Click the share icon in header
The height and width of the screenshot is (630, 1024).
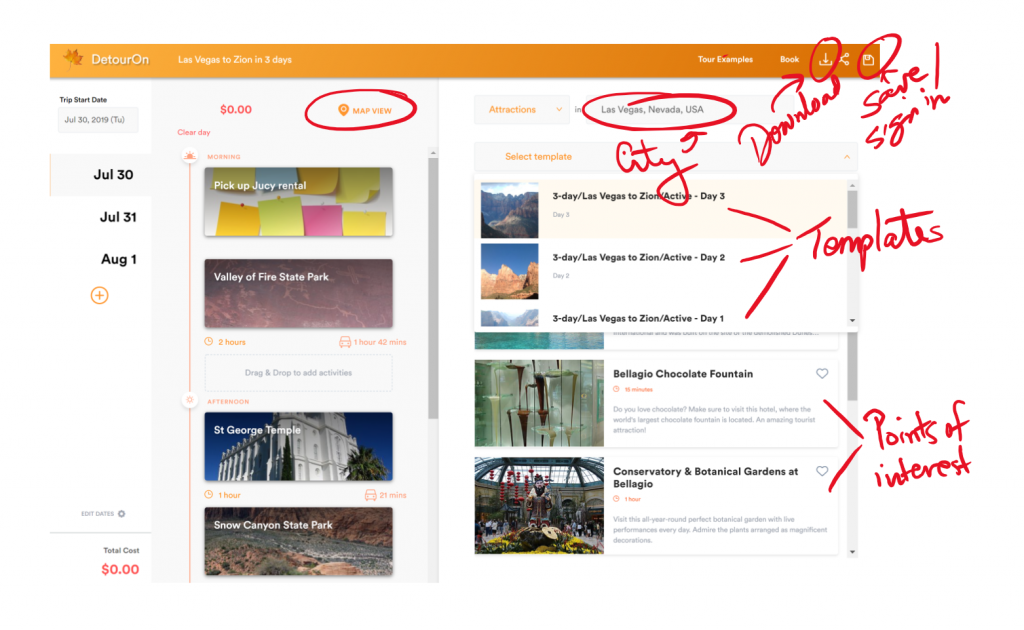pos(844,59)
